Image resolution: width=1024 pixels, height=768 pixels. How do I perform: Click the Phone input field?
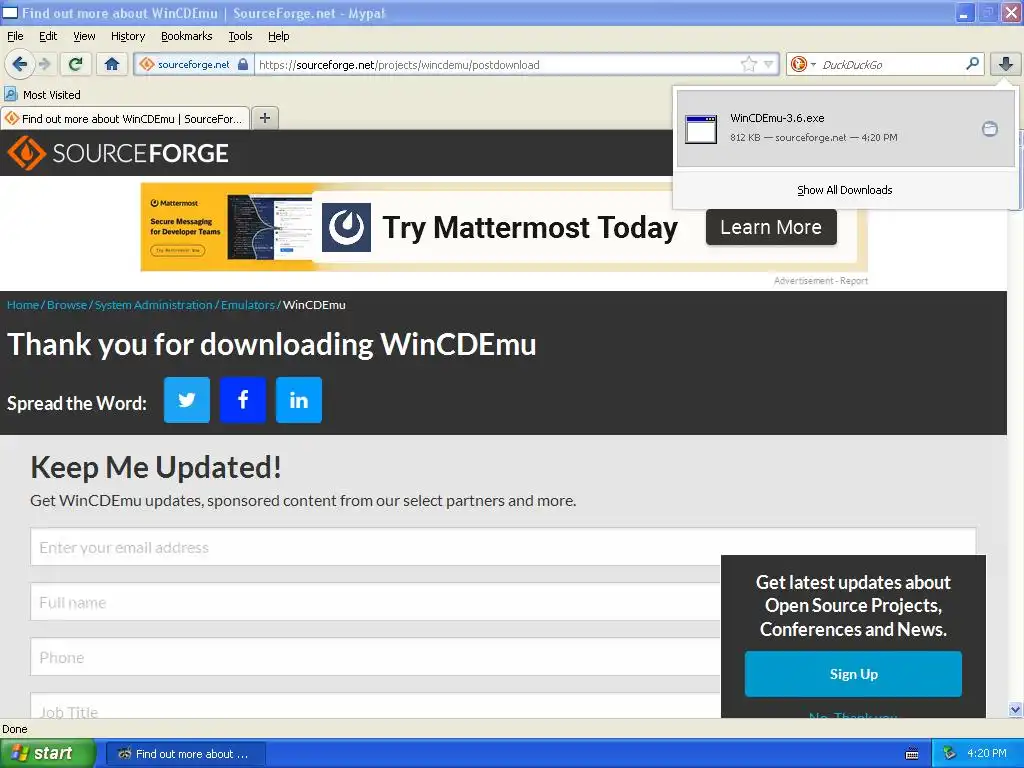(x=376, y=657)
